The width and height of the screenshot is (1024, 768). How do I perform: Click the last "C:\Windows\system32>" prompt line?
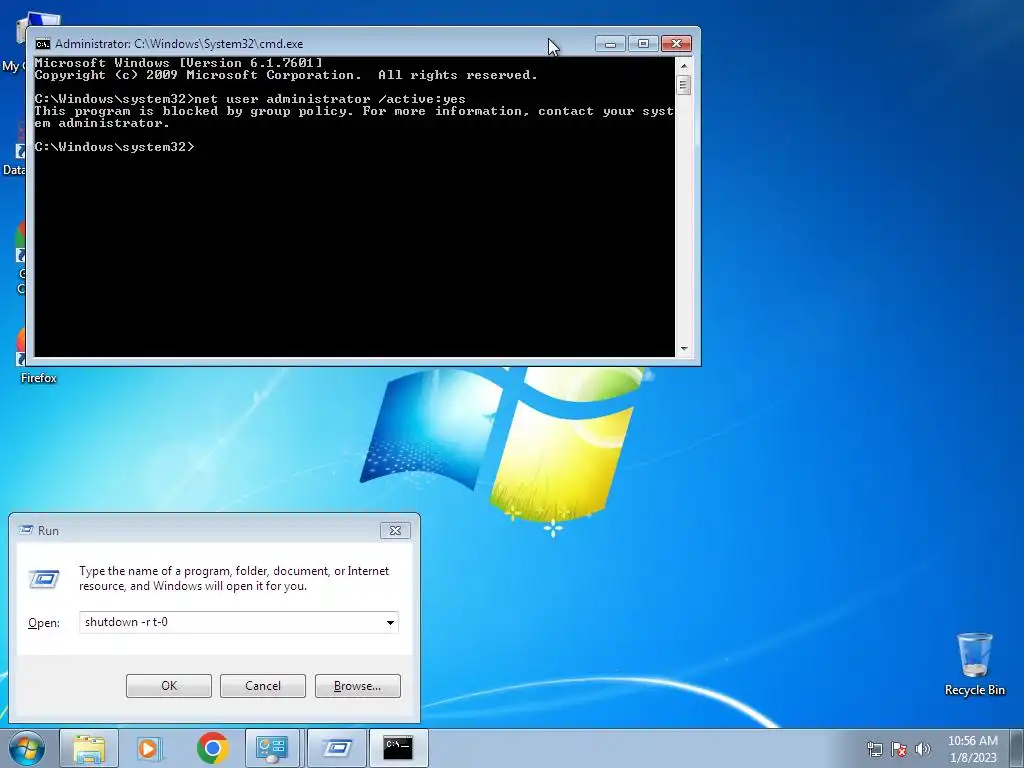pos(114,147)
